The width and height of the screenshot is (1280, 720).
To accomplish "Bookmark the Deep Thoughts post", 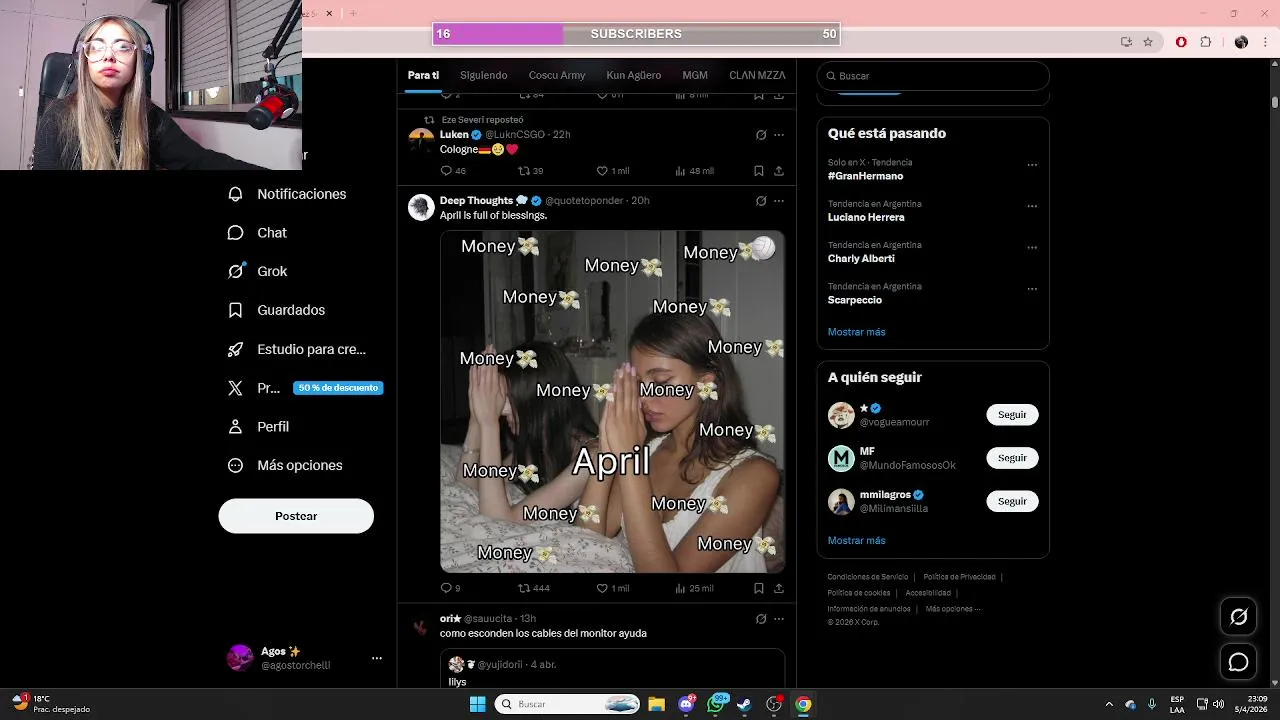I will tap(759, 588).
